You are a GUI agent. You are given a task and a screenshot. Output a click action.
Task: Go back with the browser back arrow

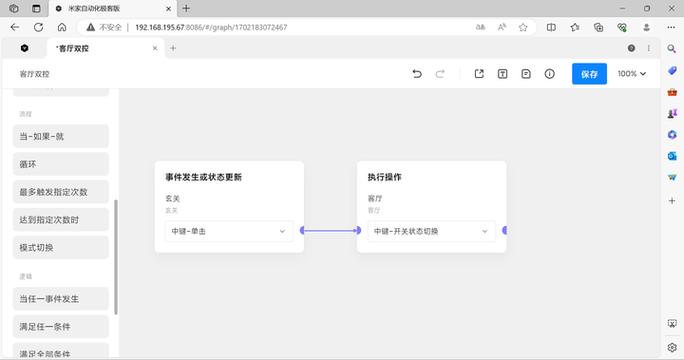15,27
